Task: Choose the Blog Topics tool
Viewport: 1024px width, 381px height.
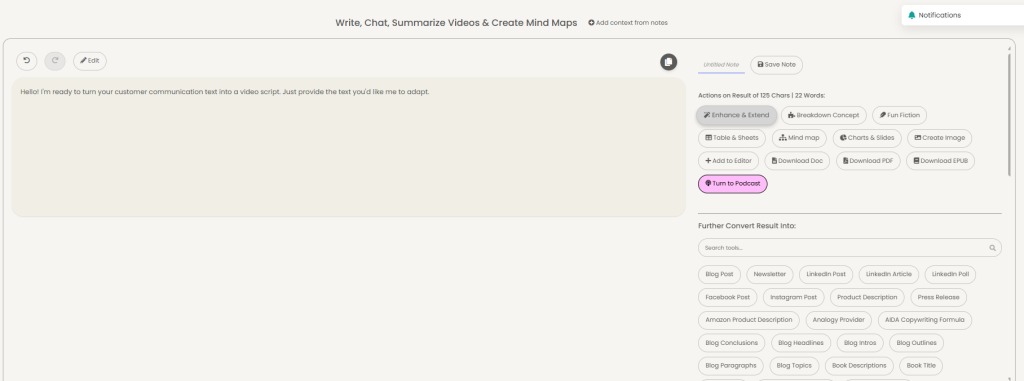Action: point(794,366)
